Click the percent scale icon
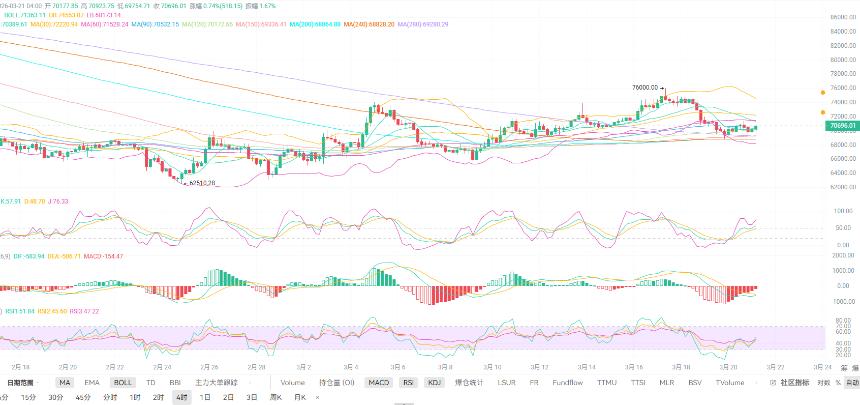Viewport: 860px width, 405px height. coord(838,382)
